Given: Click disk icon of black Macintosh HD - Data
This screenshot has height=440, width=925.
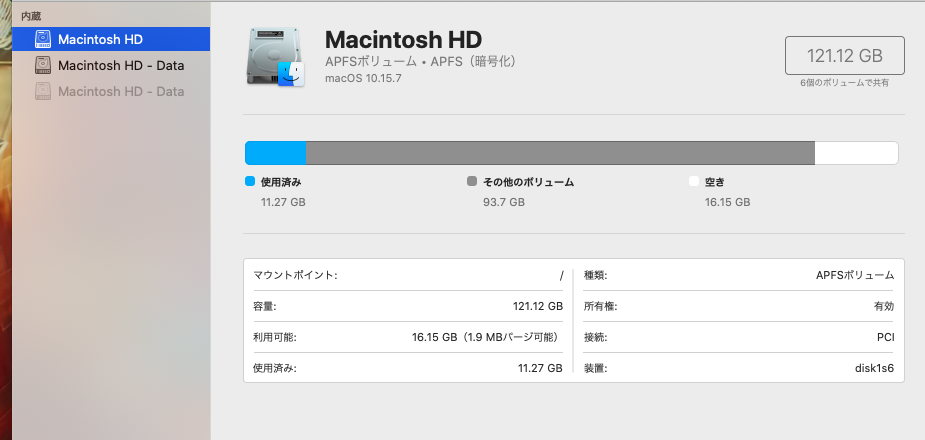Looking at the screenshot, I should (x=43, y=65).
